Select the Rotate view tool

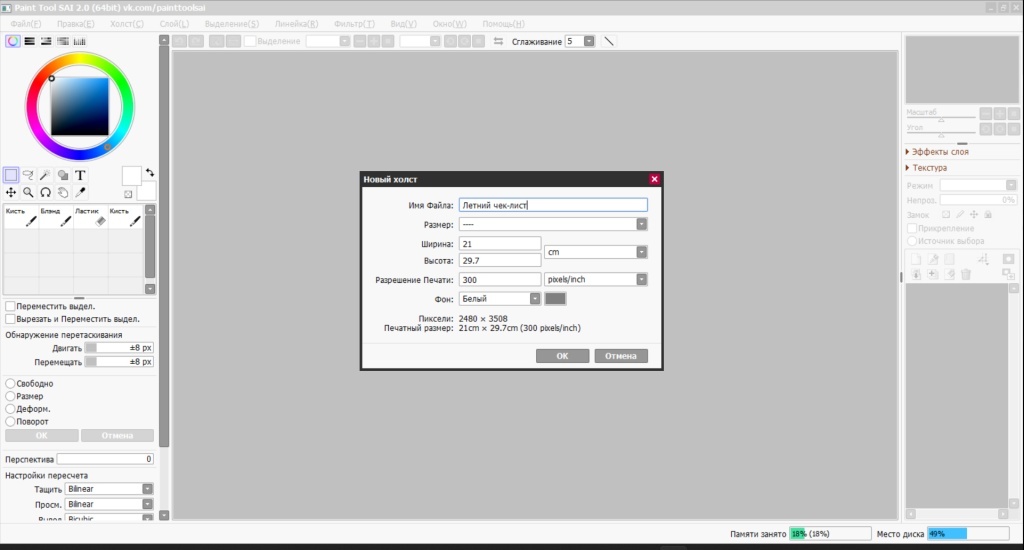pos(45,192)
